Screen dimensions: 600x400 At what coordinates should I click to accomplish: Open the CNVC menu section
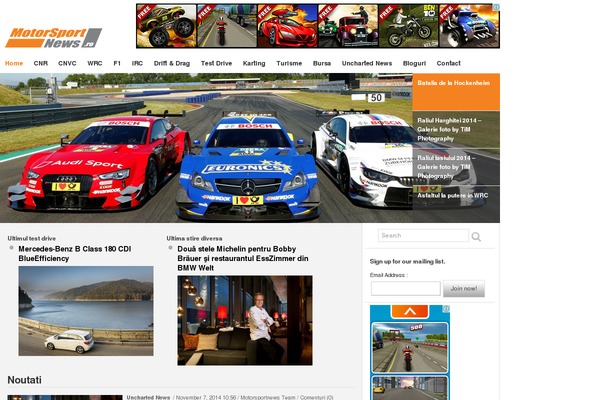click(x=67, y=63)
